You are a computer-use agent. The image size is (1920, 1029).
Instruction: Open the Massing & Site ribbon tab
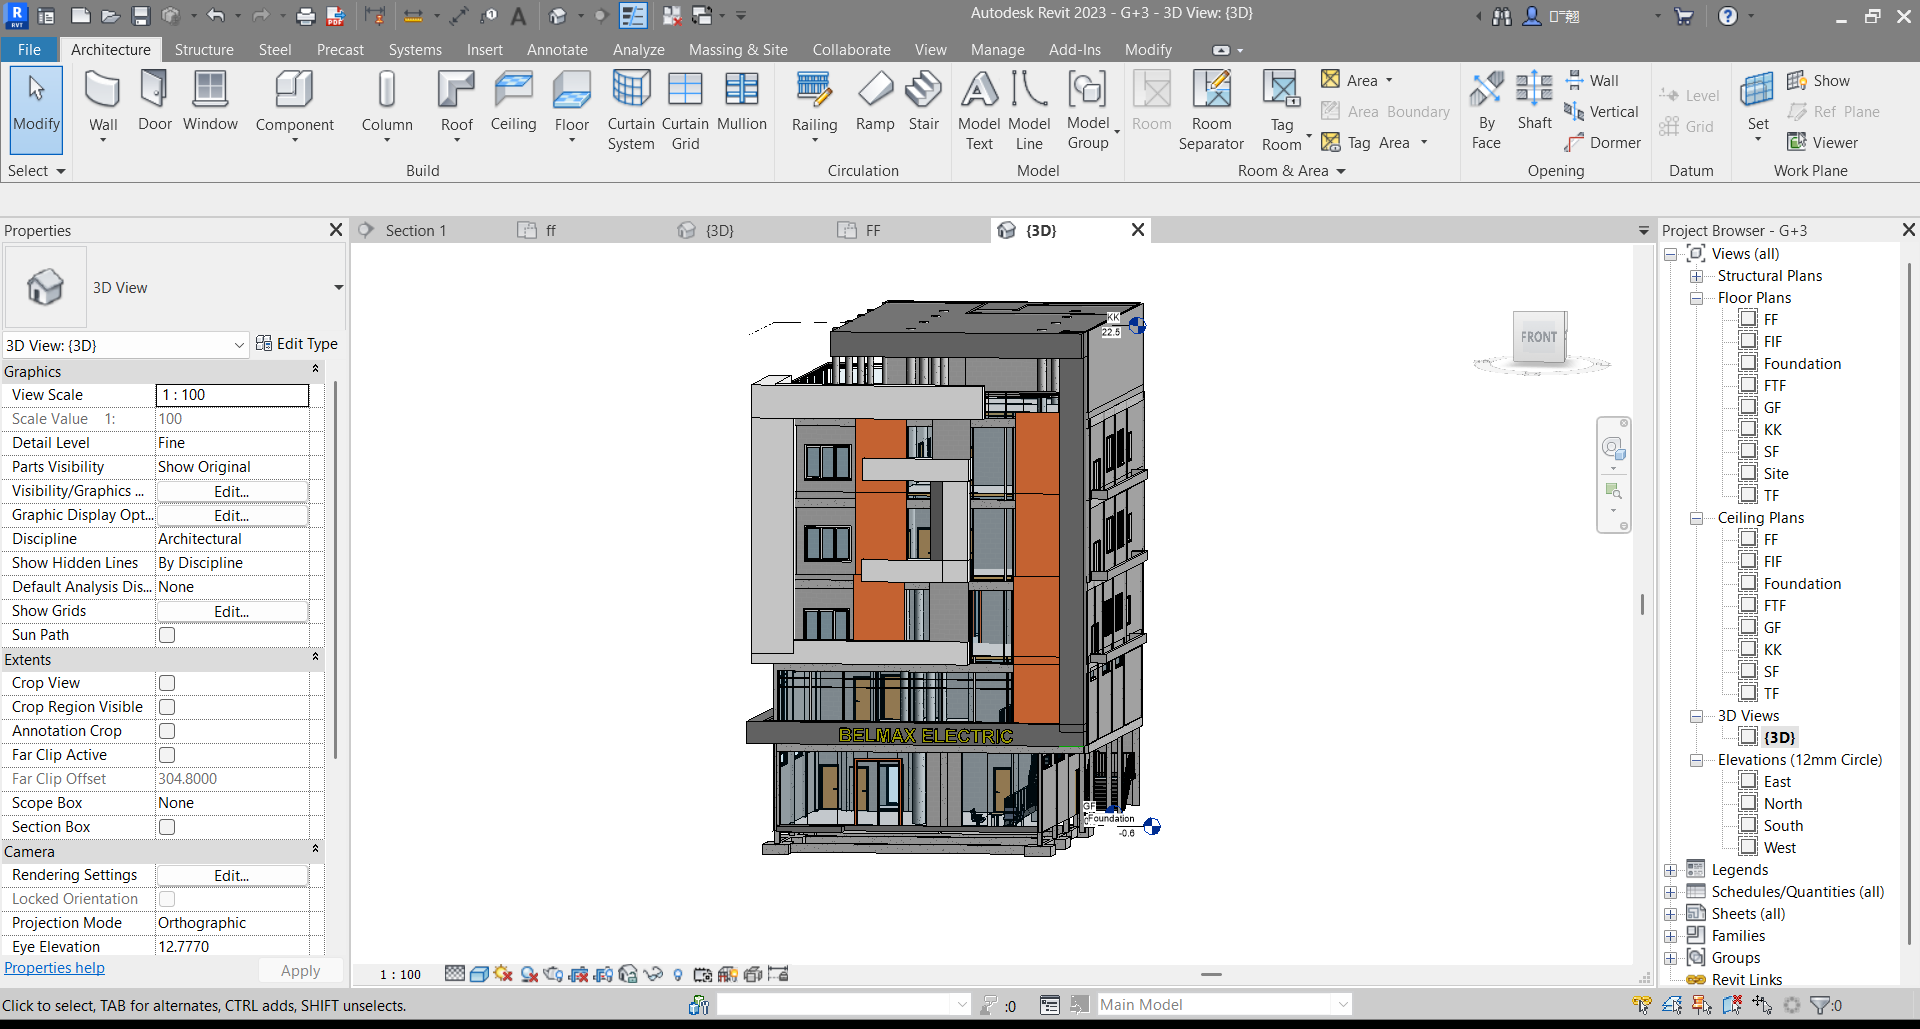738,50
